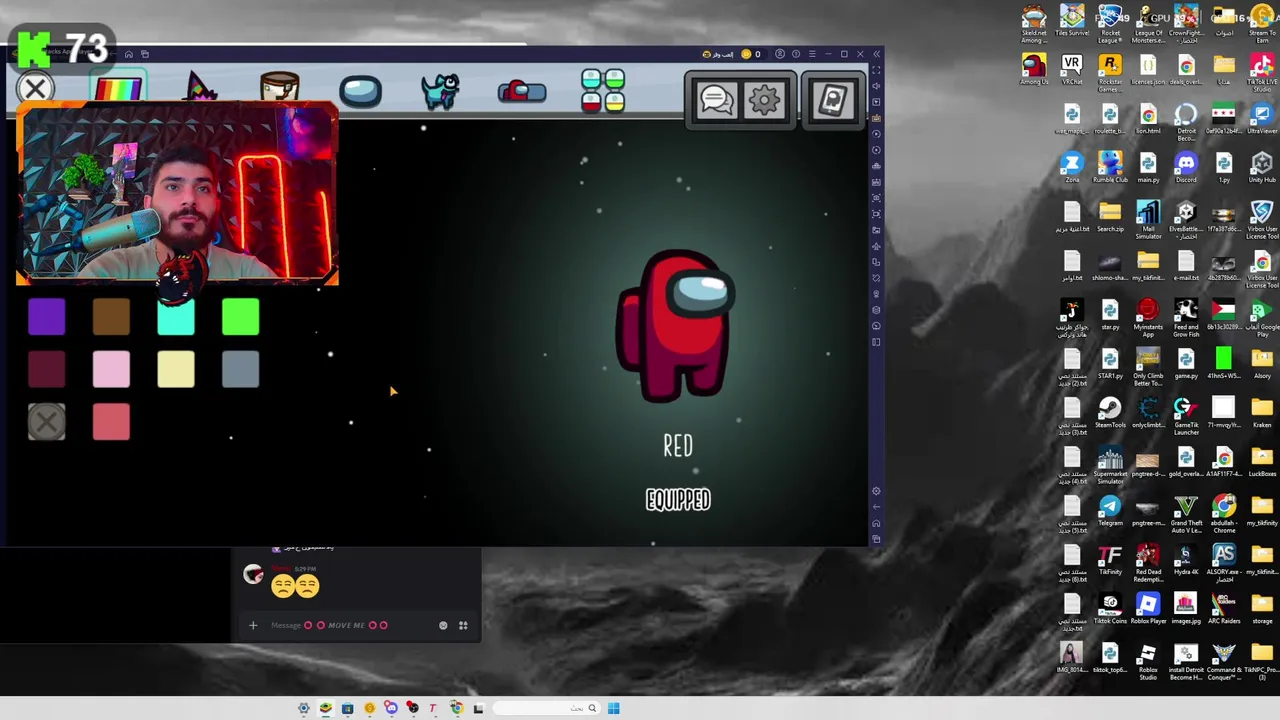
Task: Click the red crewmate preview
Action: [677, 325]
